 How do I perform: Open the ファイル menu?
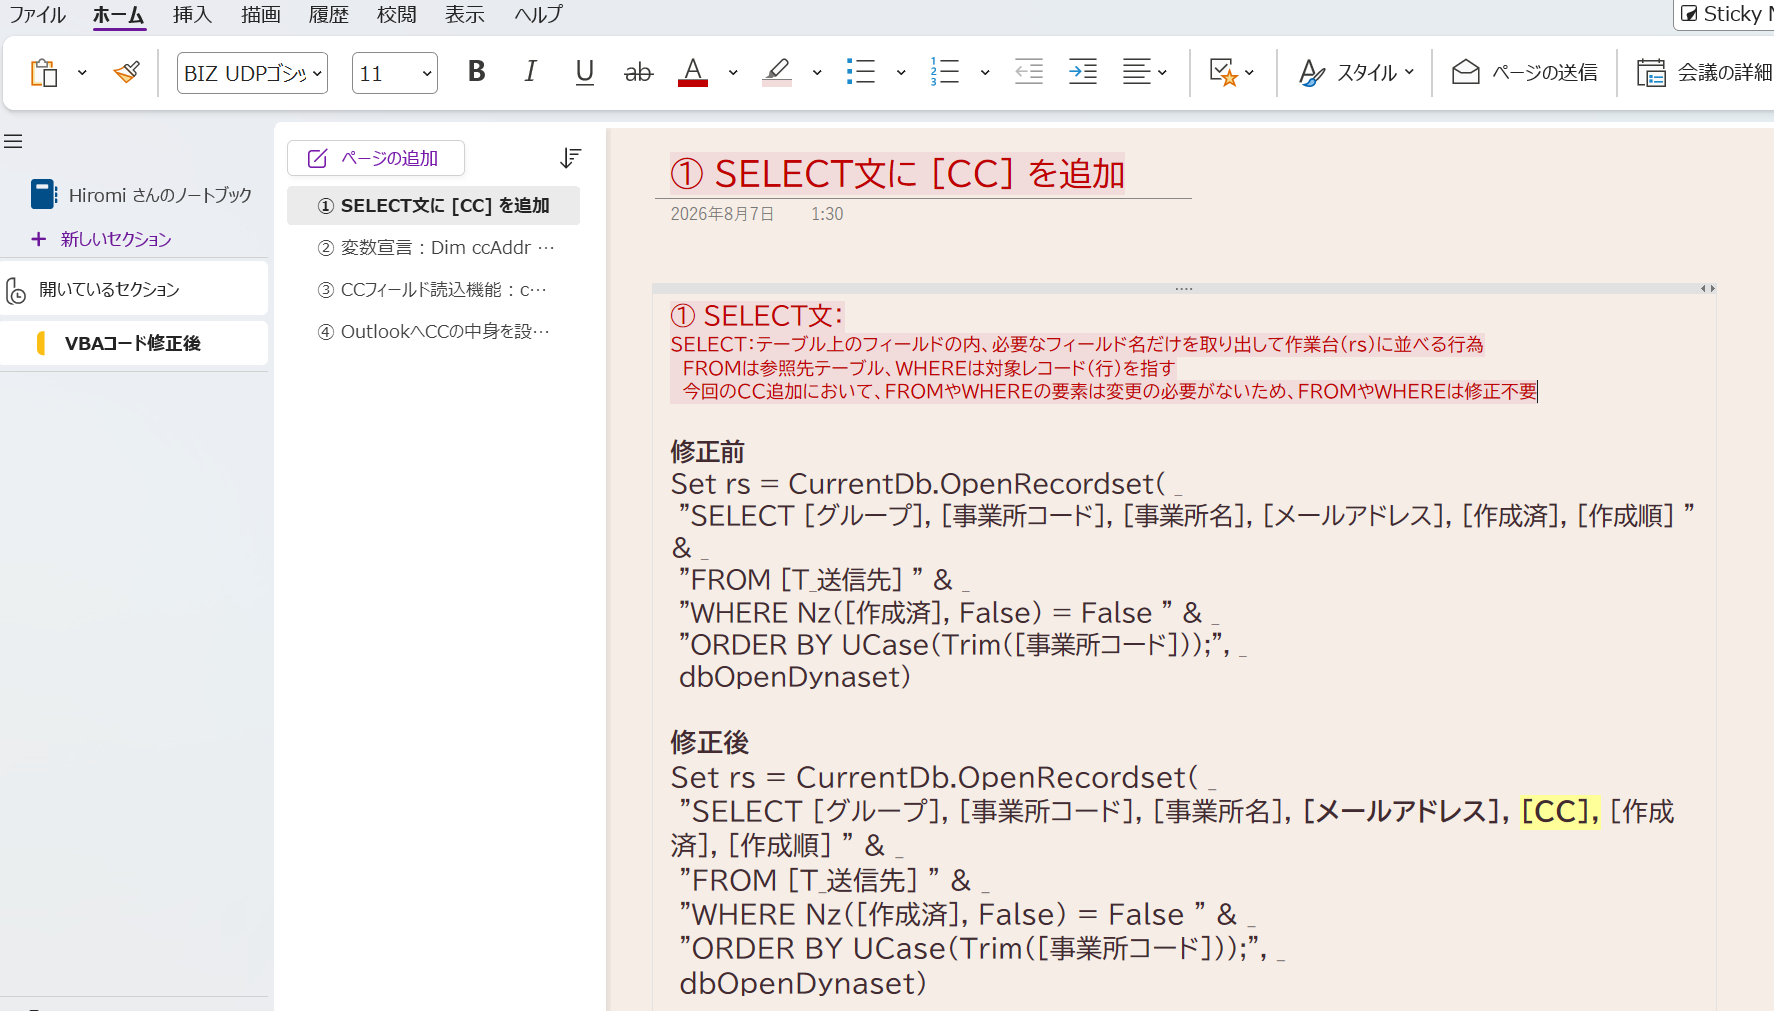[37, 15]
